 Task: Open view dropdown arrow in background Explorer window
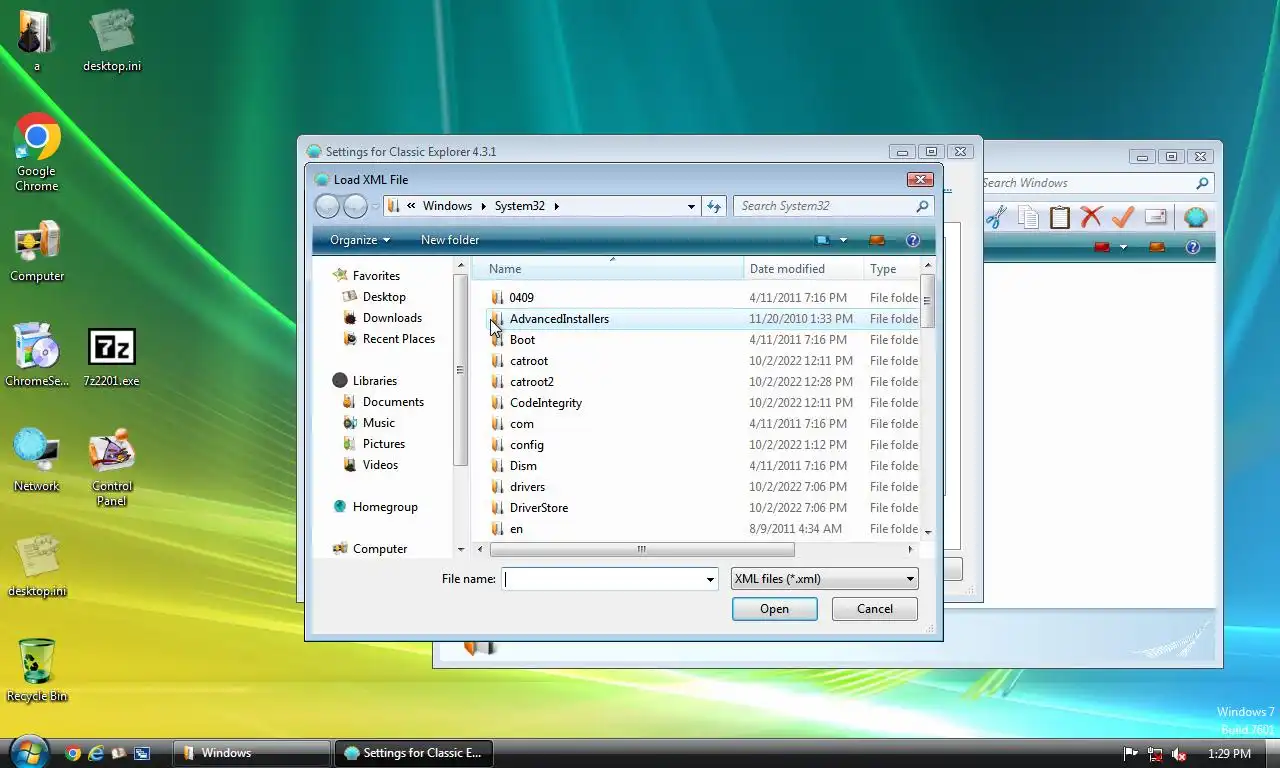click(x=1123, y=247)
